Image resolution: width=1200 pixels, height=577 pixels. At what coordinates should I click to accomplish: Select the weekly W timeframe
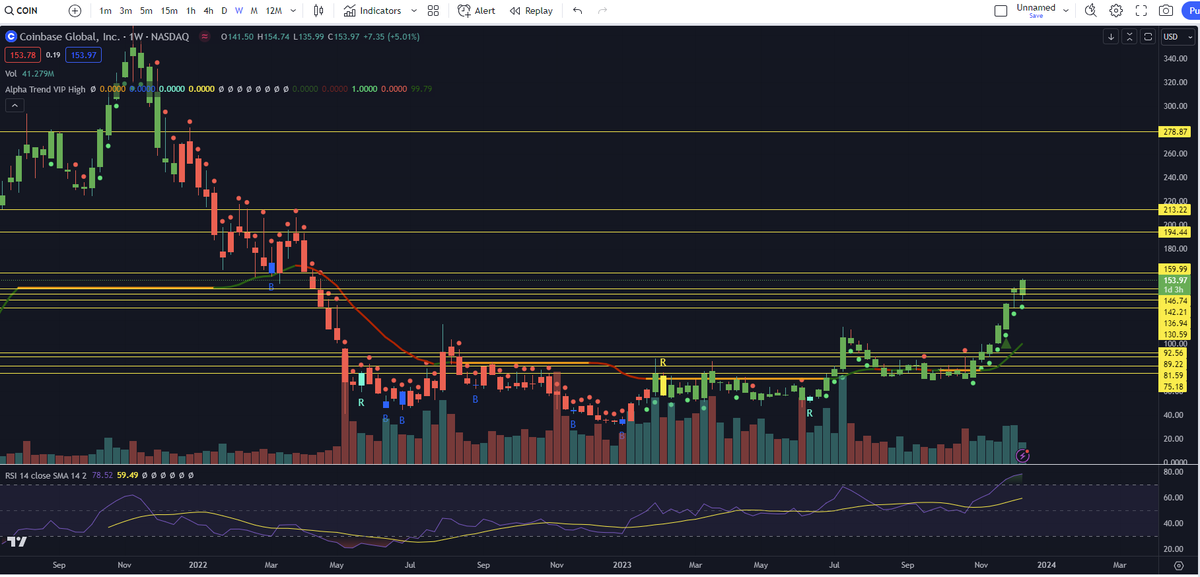(239, 10)
